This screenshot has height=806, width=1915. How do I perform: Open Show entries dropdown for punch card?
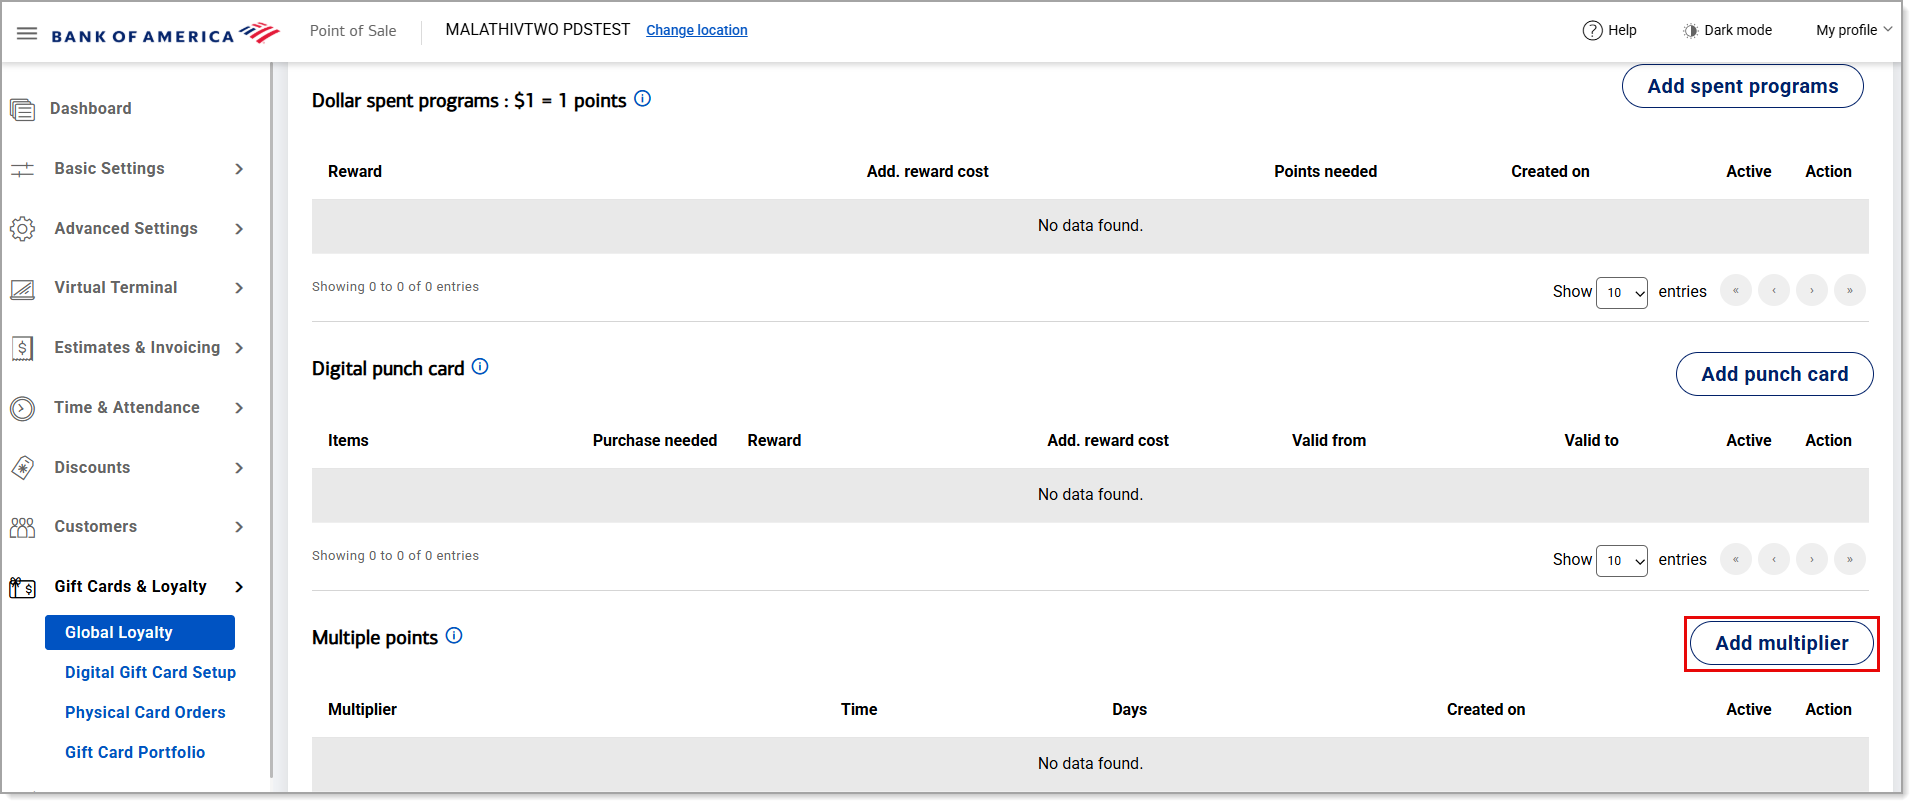1622,560
